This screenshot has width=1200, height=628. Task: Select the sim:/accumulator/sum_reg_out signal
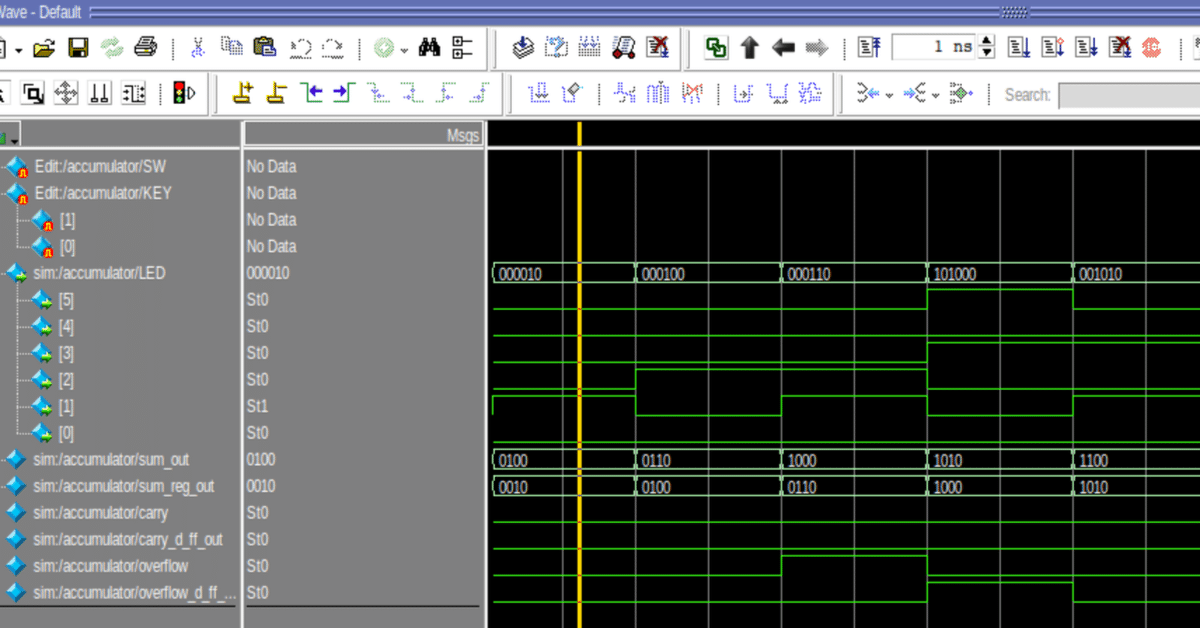(x=123, y=486)
